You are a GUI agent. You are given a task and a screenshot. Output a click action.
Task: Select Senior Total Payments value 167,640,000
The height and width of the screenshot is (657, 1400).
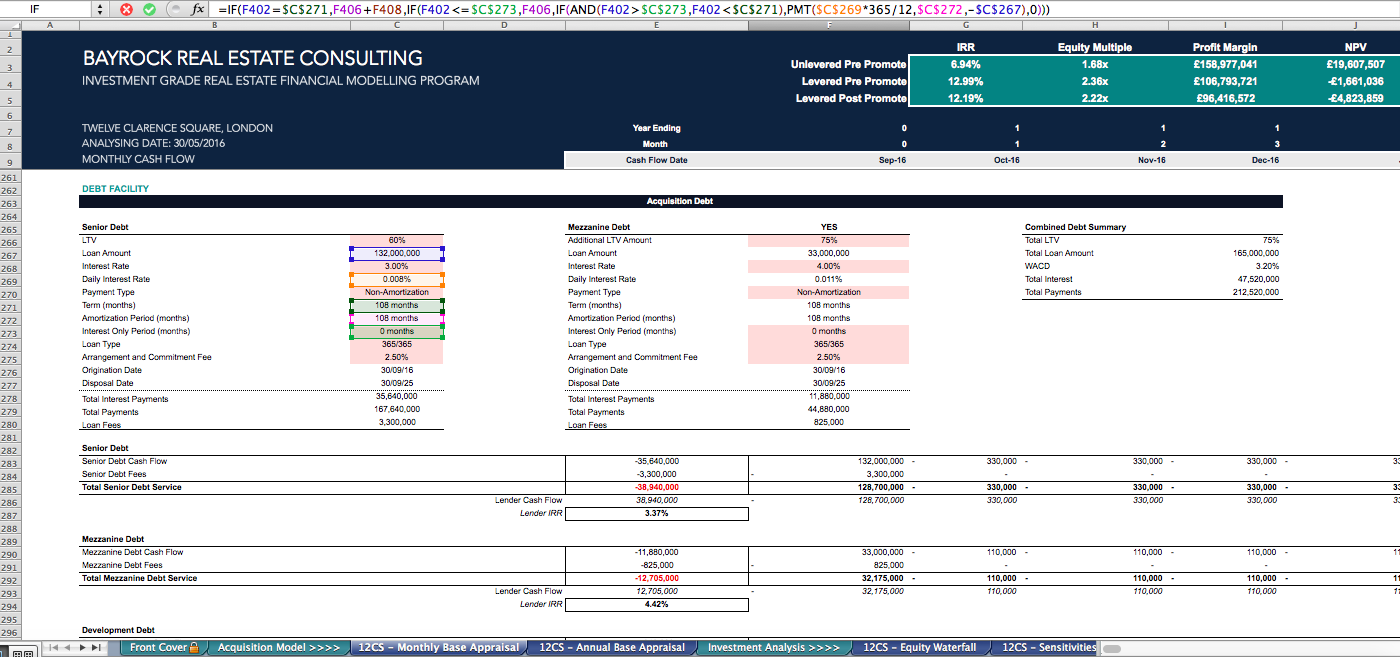[x=396, y=410]
